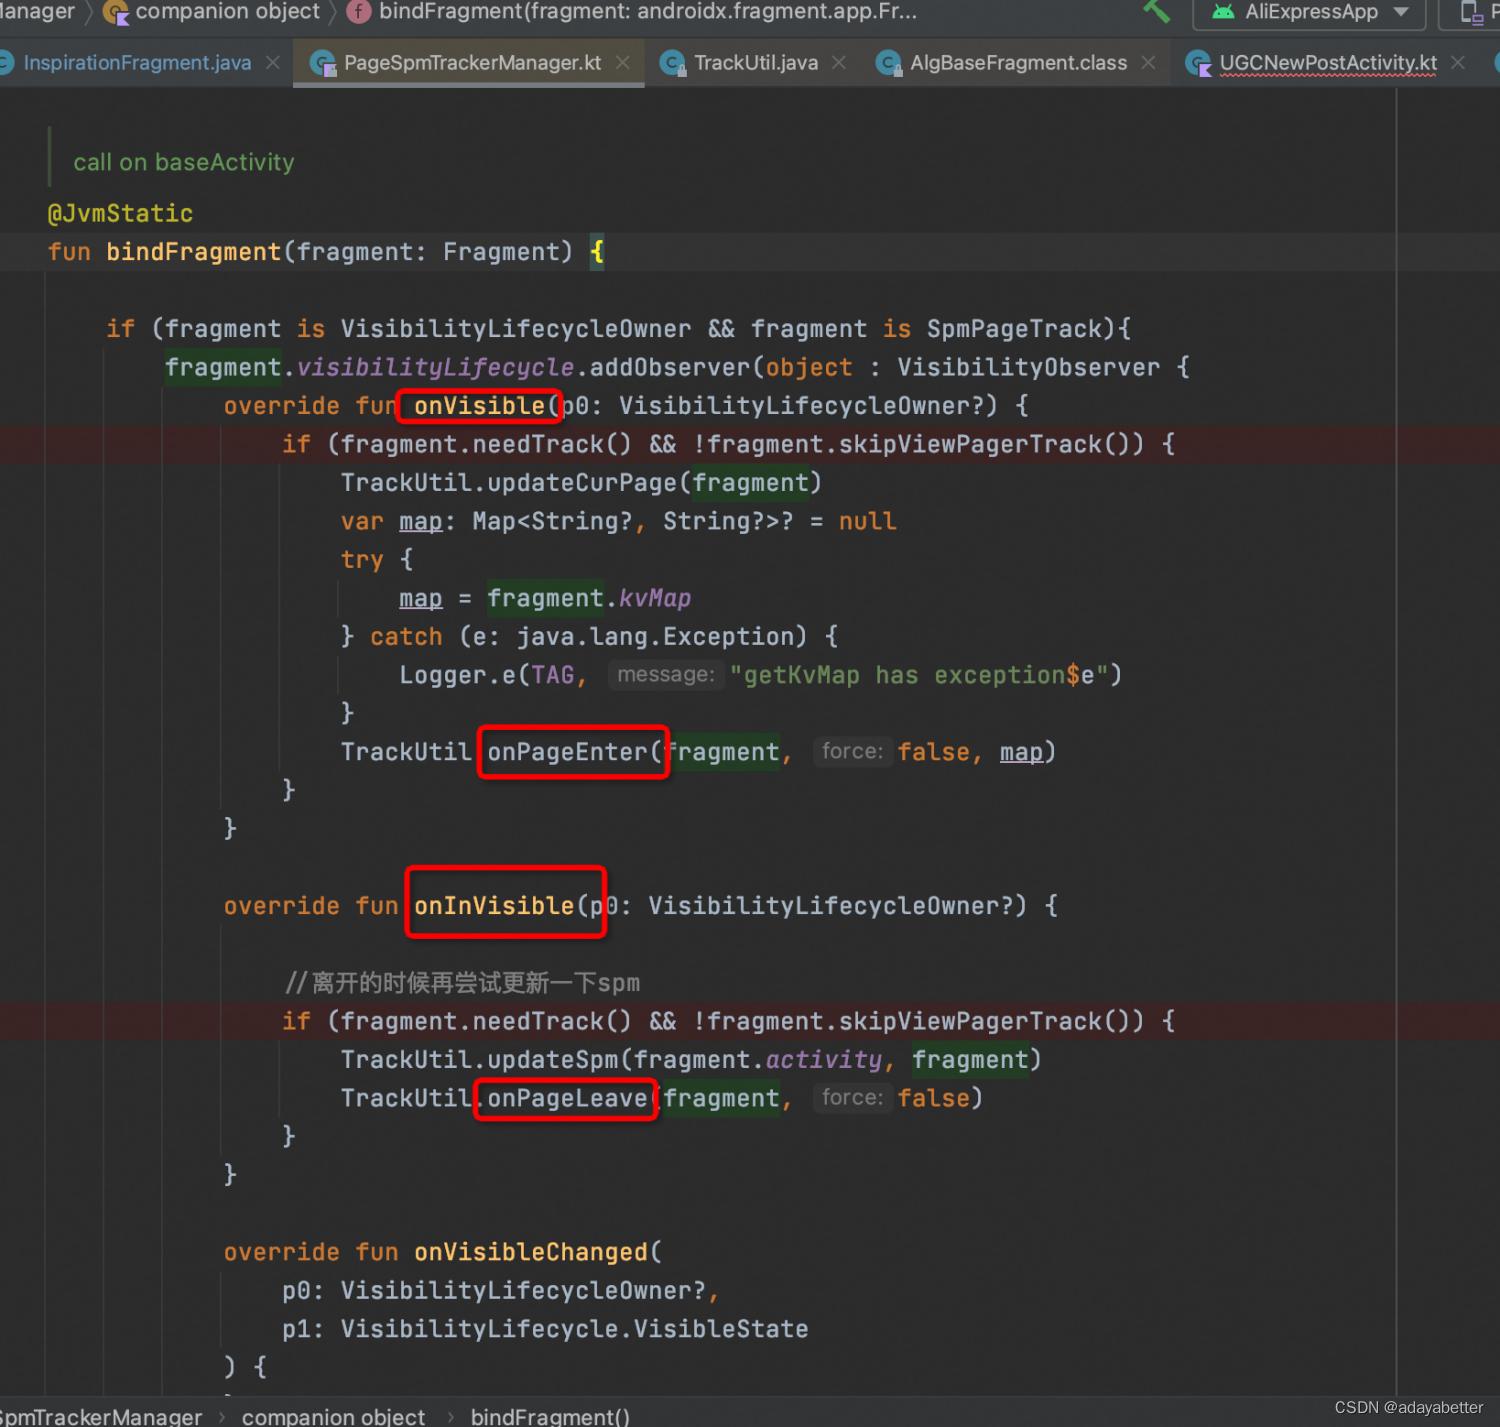
Task: Open the AliExpressApp run configuration dropdown
Action: tap(1311, 12)
